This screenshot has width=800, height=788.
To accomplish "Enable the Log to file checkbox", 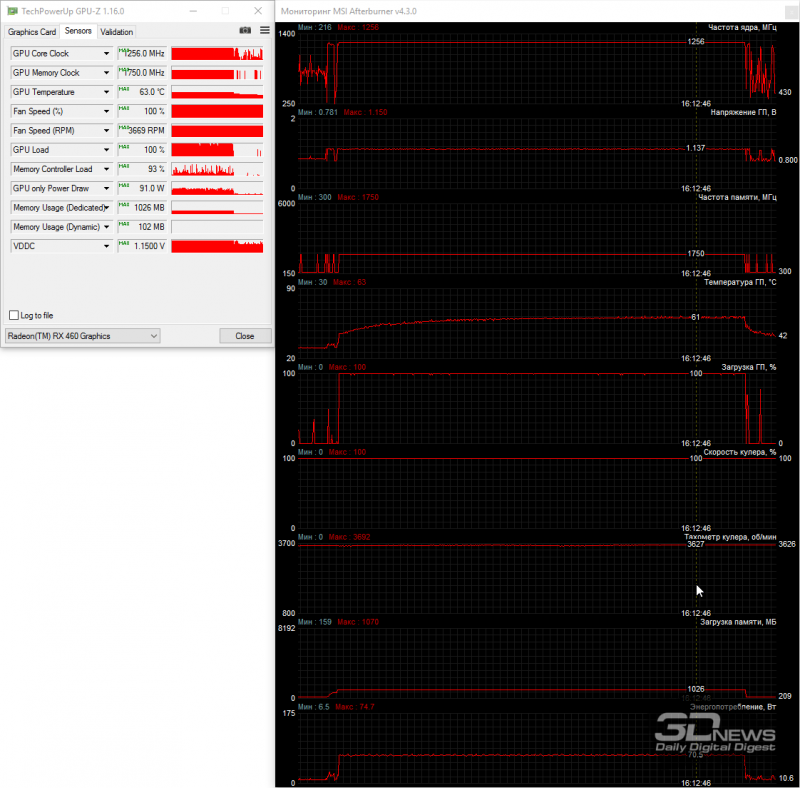I will pos(14,315).
